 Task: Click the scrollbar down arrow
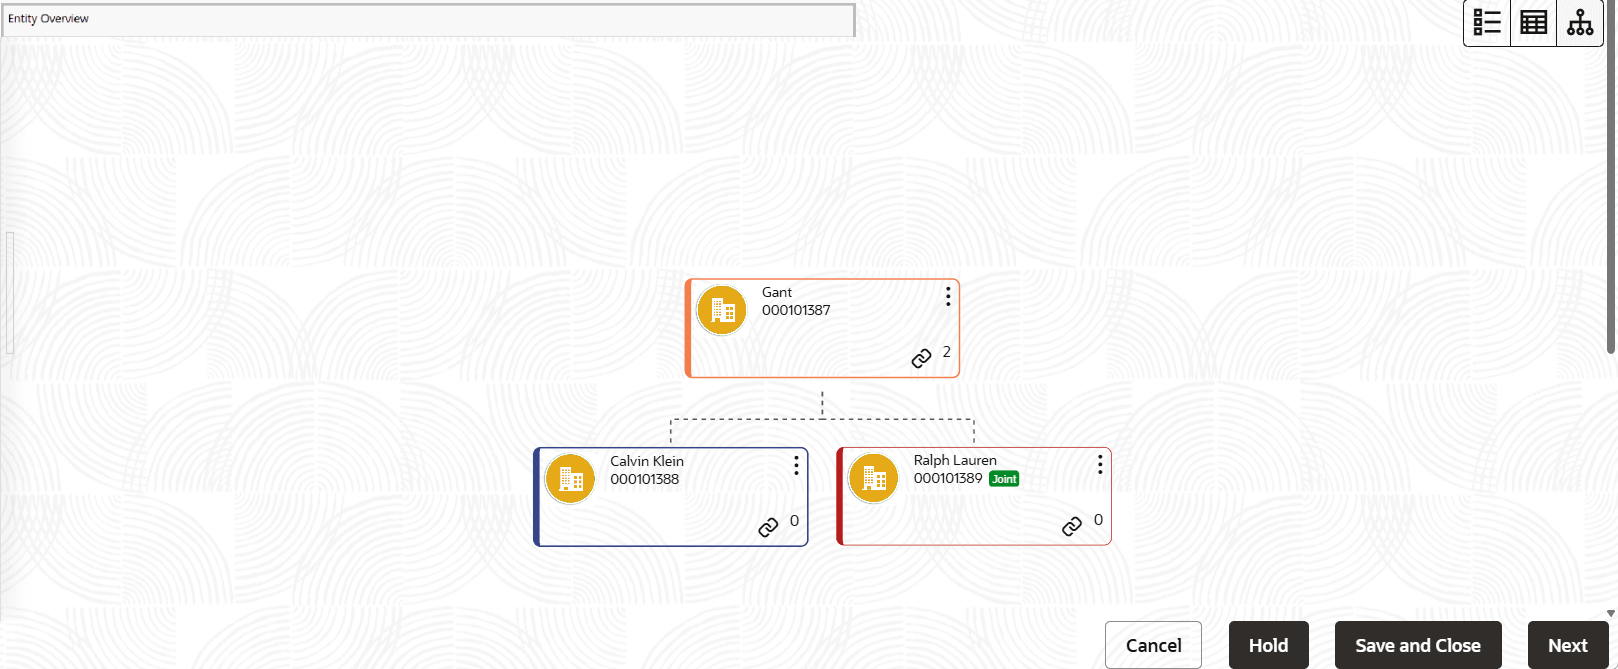click(1610, 613)
